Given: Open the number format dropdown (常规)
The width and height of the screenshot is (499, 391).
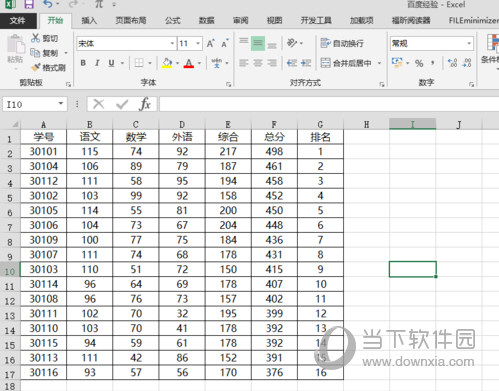Looking at the screenshot, I should pyautogui.click(x=469, y=43).
